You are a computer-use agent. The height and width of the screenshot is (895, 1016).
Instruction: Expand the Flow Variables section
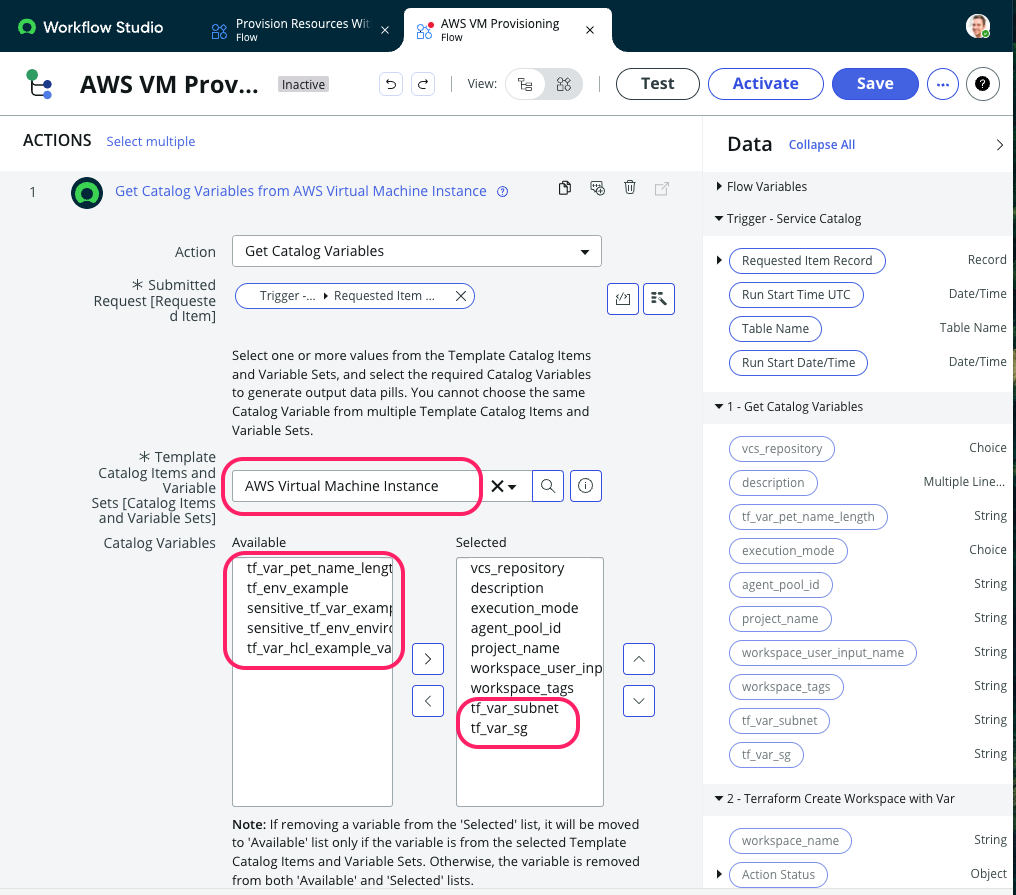pyautogui.click(x=719, y=186)
